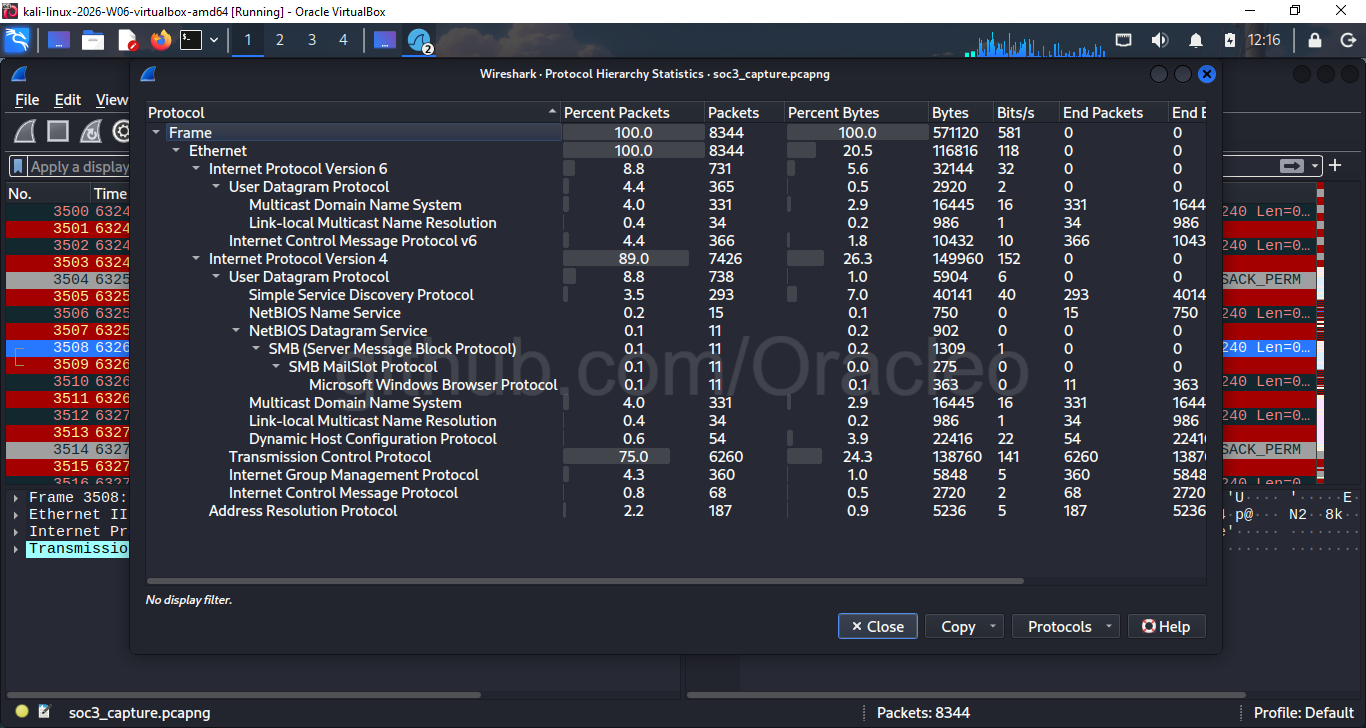
Task: Launch Firefox from the taskbar
Action: coord(159,40)
